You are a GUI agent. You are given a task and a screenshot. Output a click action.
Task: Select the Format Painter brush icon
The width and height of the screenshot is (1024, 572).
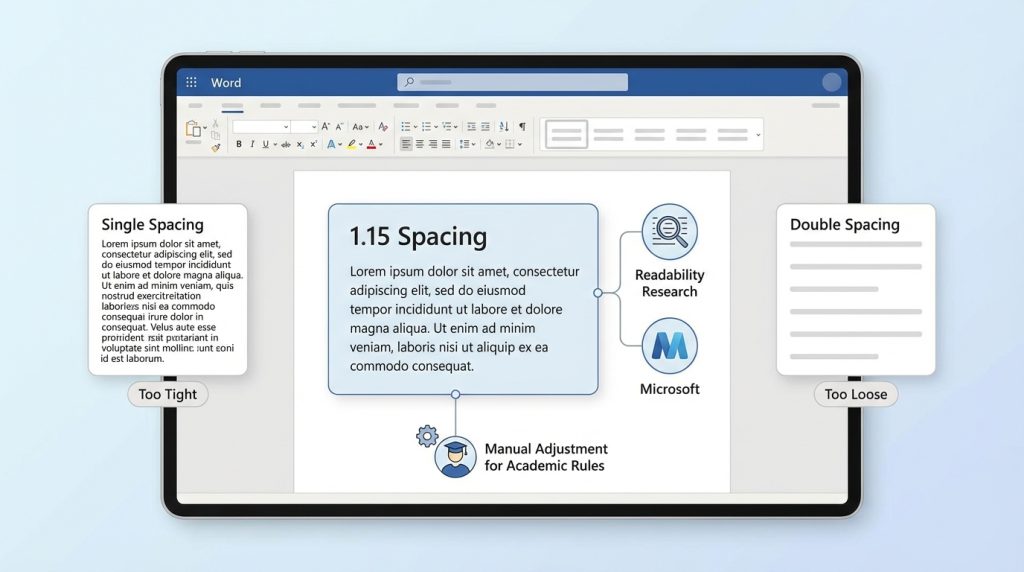[215, 147]
